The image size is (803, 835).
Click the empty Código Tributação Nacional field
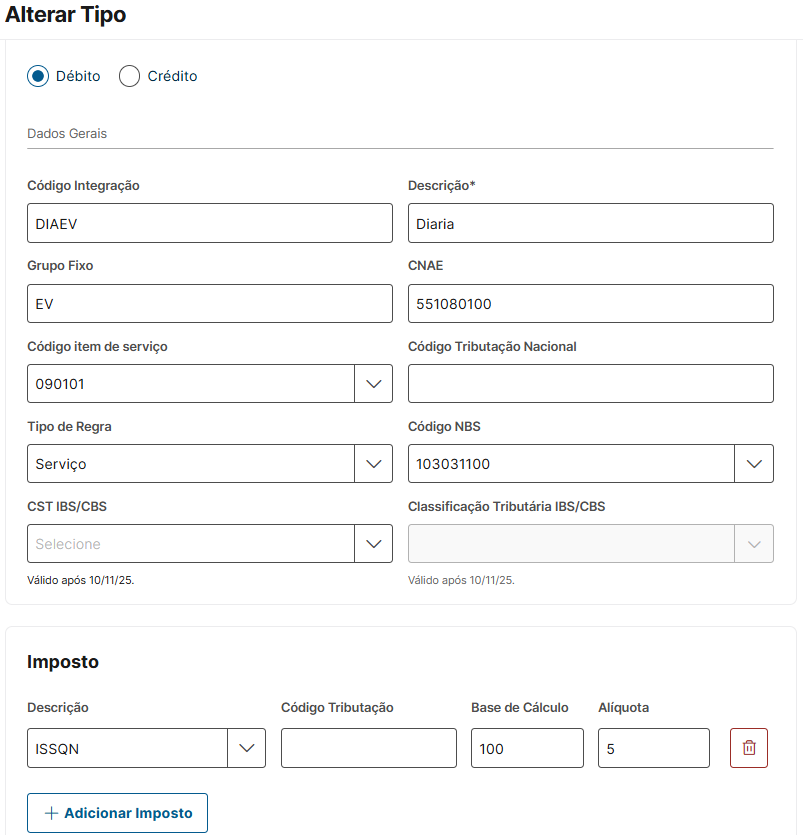click(x=590, y=384)
